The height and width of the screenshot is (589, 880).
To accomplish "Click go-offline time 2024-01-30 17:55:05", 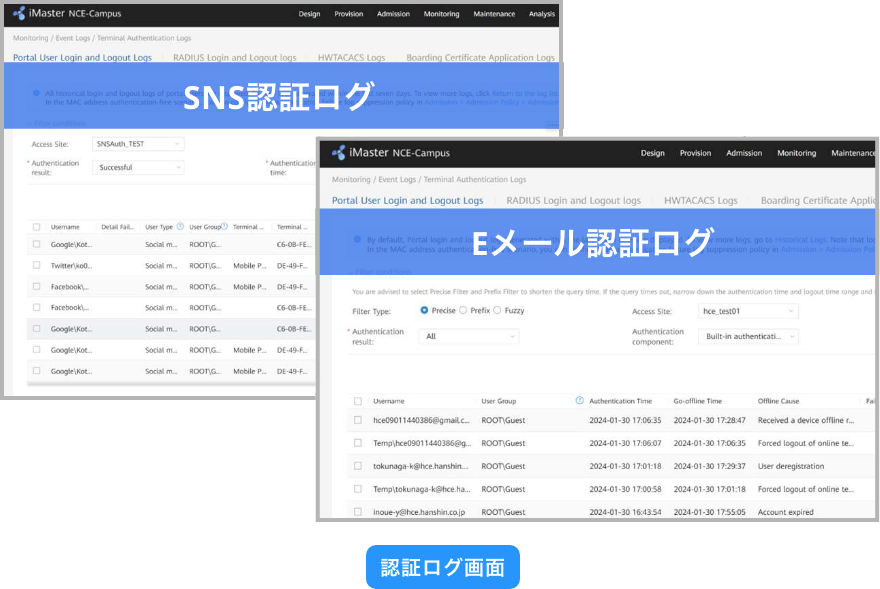I will point(709,512).
